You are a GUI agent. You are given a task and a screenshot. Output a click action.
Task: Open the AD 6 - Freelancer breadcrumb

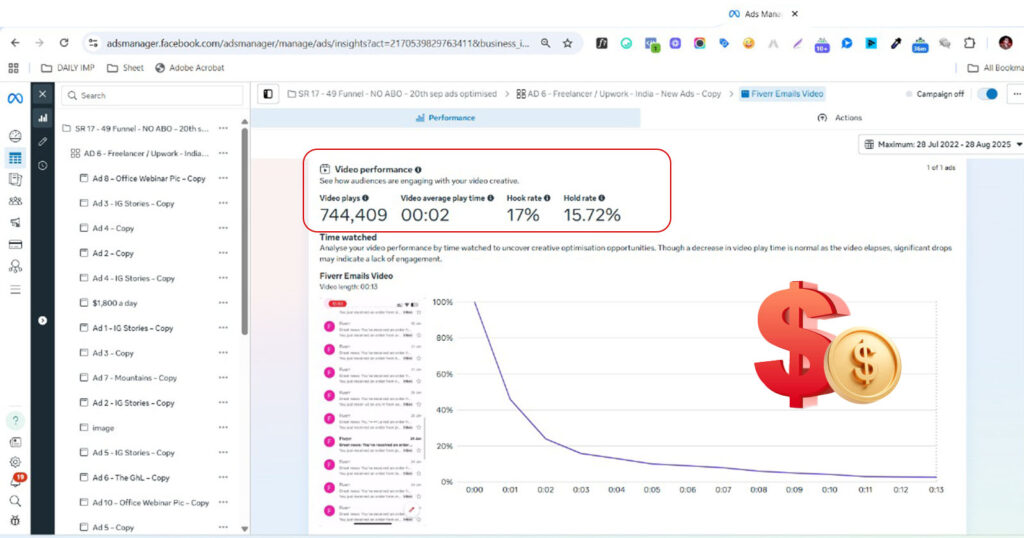[618, 94]
